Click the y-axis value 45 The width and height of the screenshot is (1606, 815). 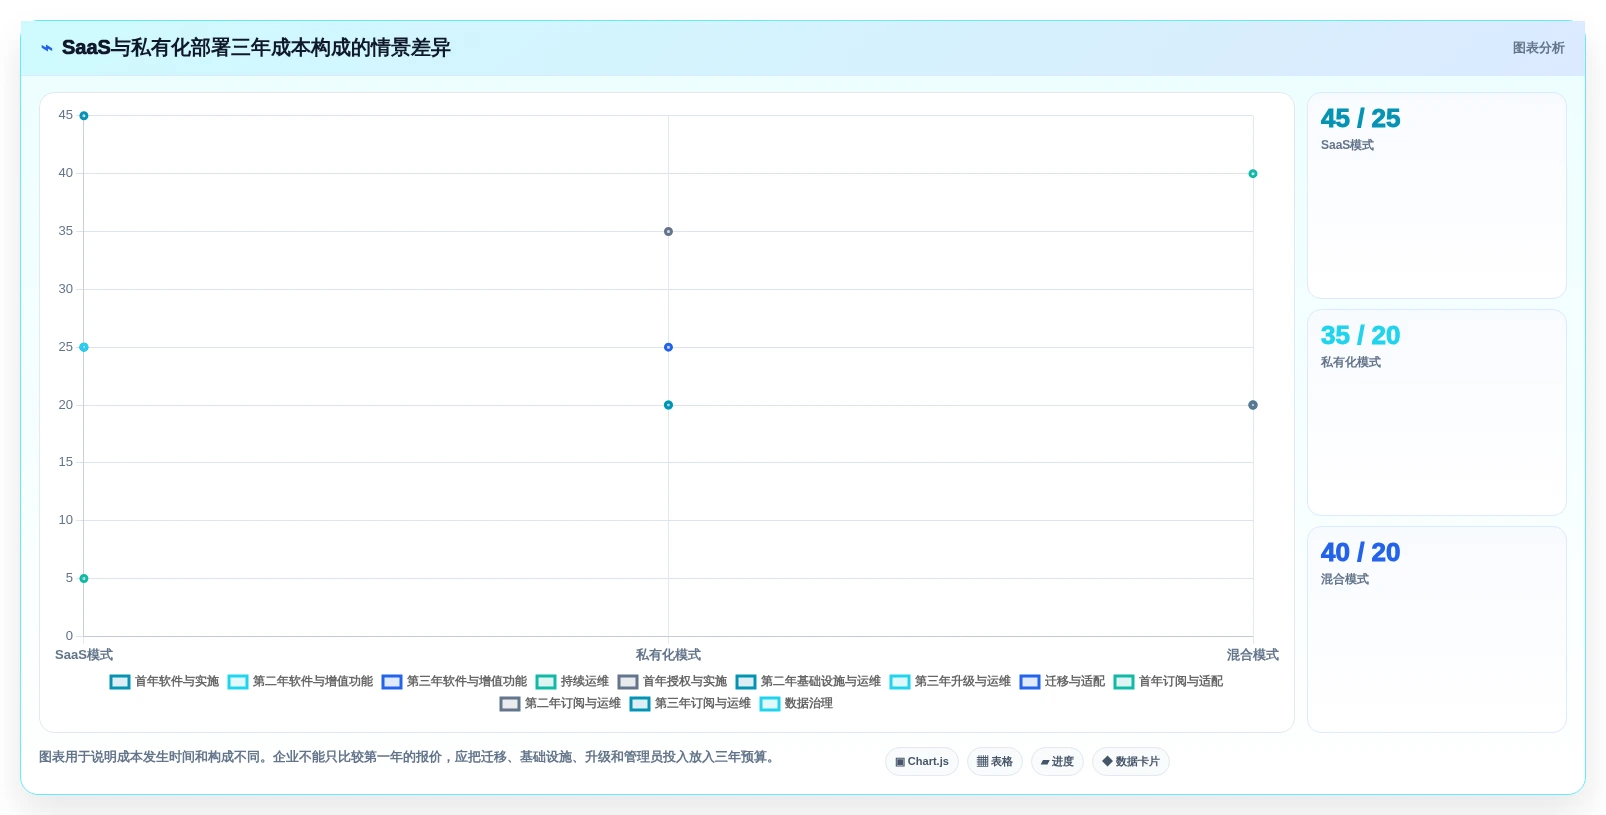click(x=66, y=115)
